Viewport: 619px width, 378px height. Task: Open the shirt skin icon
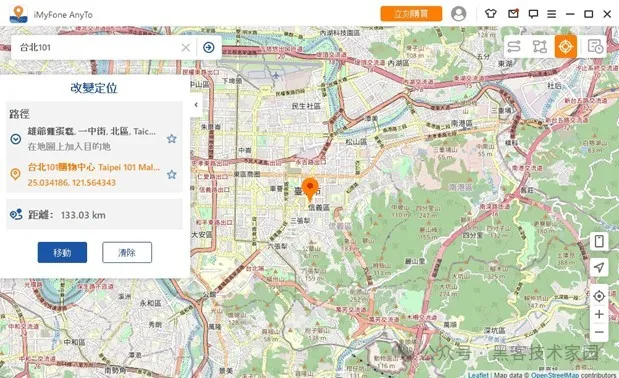490,14
